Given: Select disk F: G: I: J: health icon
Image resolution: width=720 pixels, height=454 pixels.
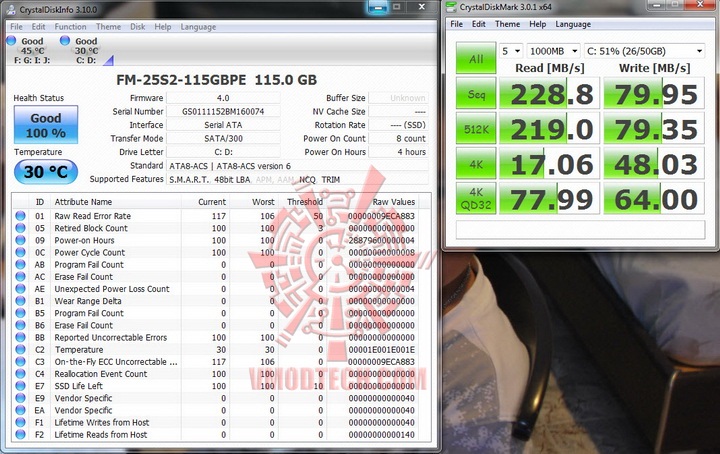Looking at the screenshot, I should click(11, 40).
